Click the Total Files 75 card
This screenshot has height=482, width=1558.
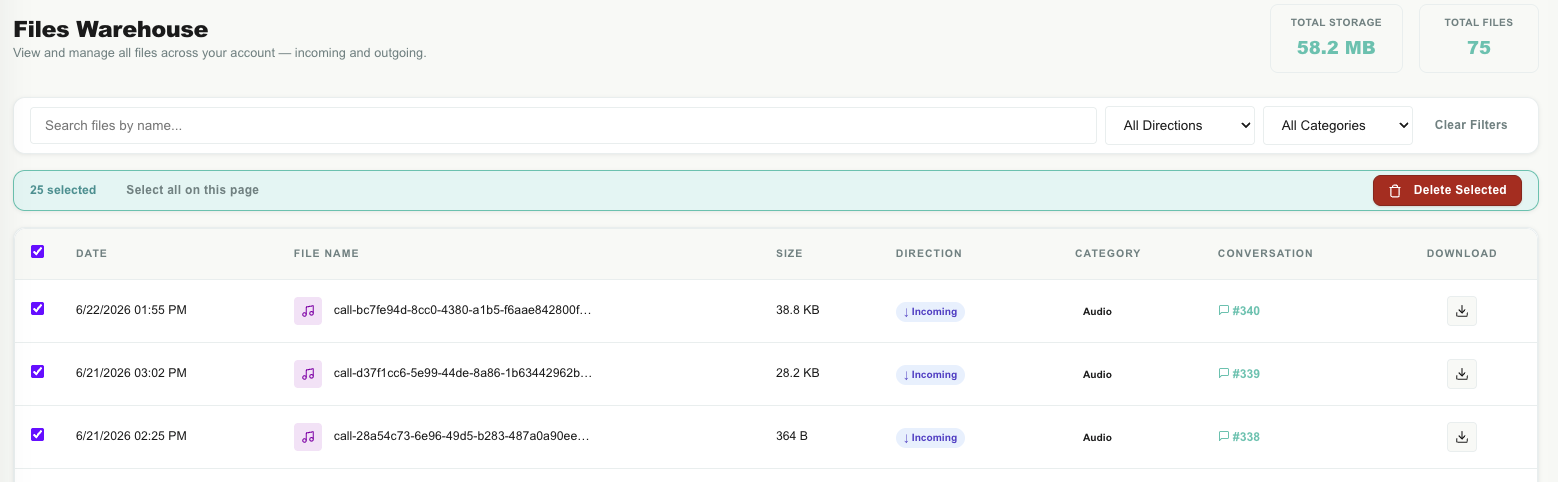tap(1479, 38)
